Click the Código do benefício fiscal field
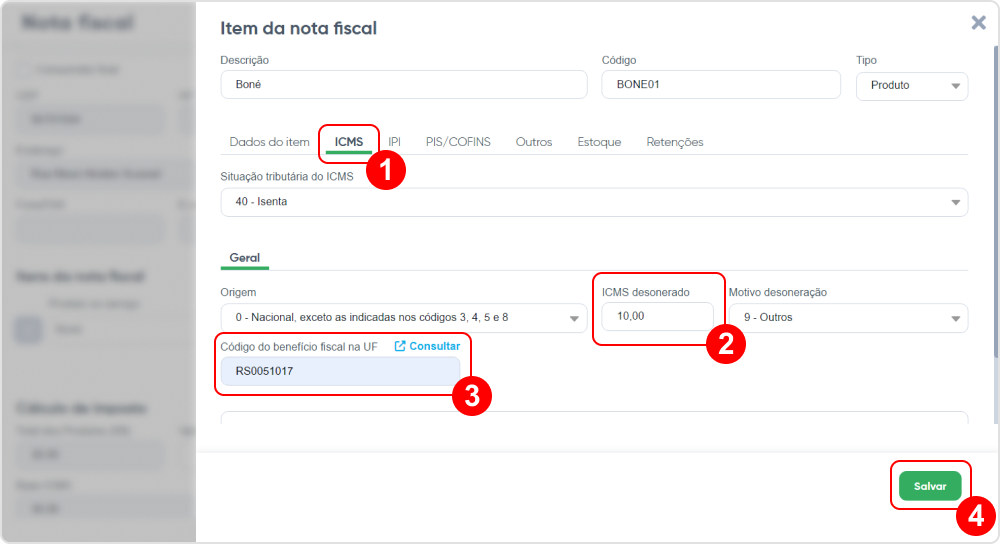The height and width of the screenshot is (544, 1000). tap(340, 371)
